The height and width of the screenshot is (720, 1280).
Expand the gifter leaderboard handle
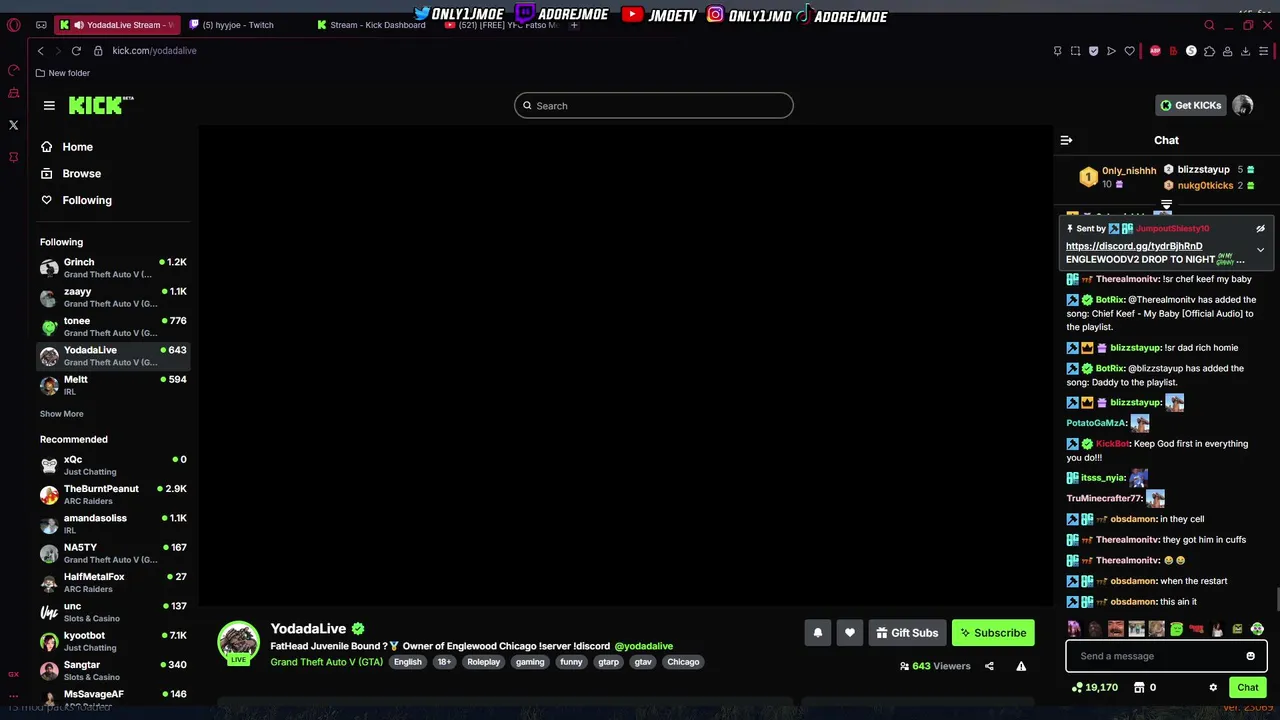(x=1166, y=205)
